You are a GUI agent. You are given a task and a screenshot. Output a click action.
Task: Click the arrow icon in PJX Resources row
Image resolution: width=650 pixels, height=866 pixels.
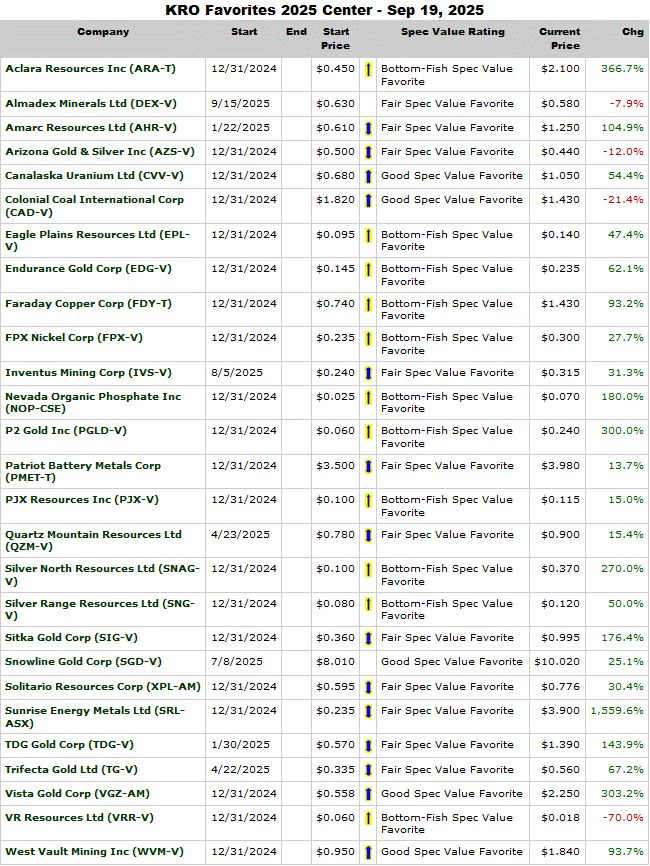(368, 500)
